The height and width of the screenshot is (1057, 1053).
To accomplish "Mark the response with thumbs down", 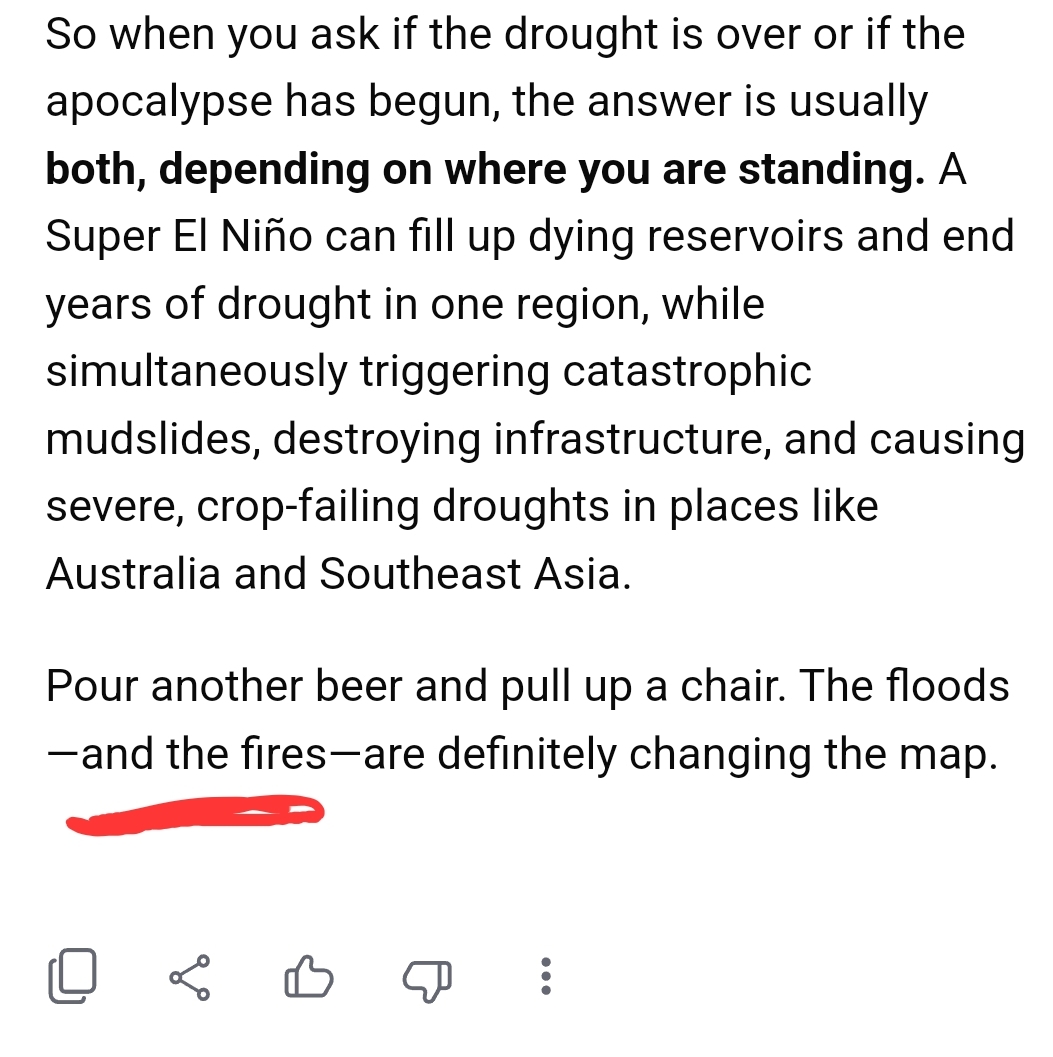I will 427,979.
